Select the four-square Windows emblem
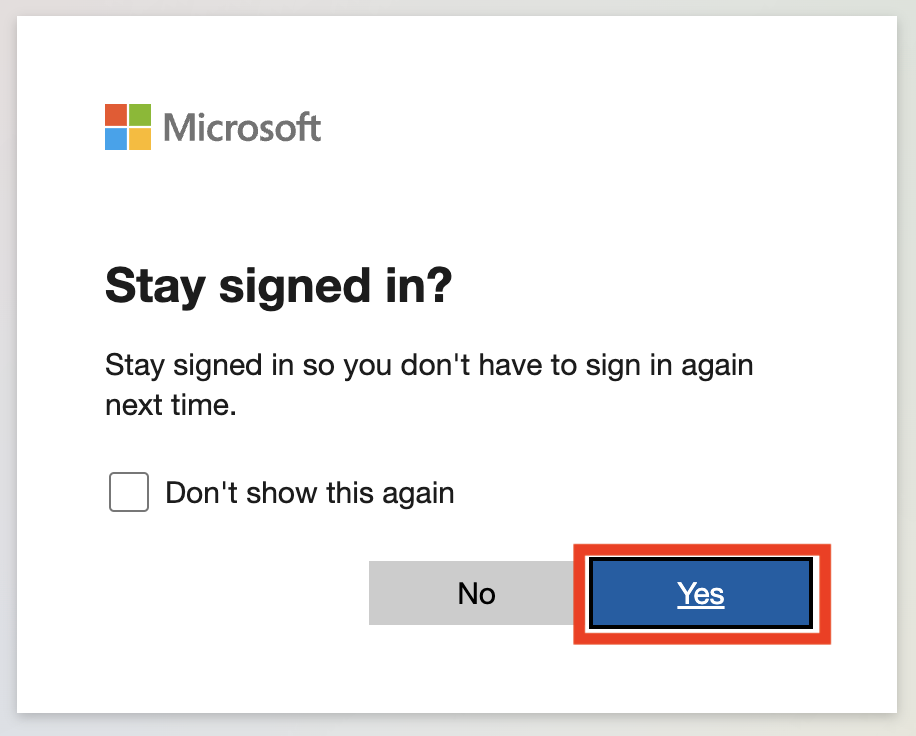 pyautogui.click(x=127, y=126)
